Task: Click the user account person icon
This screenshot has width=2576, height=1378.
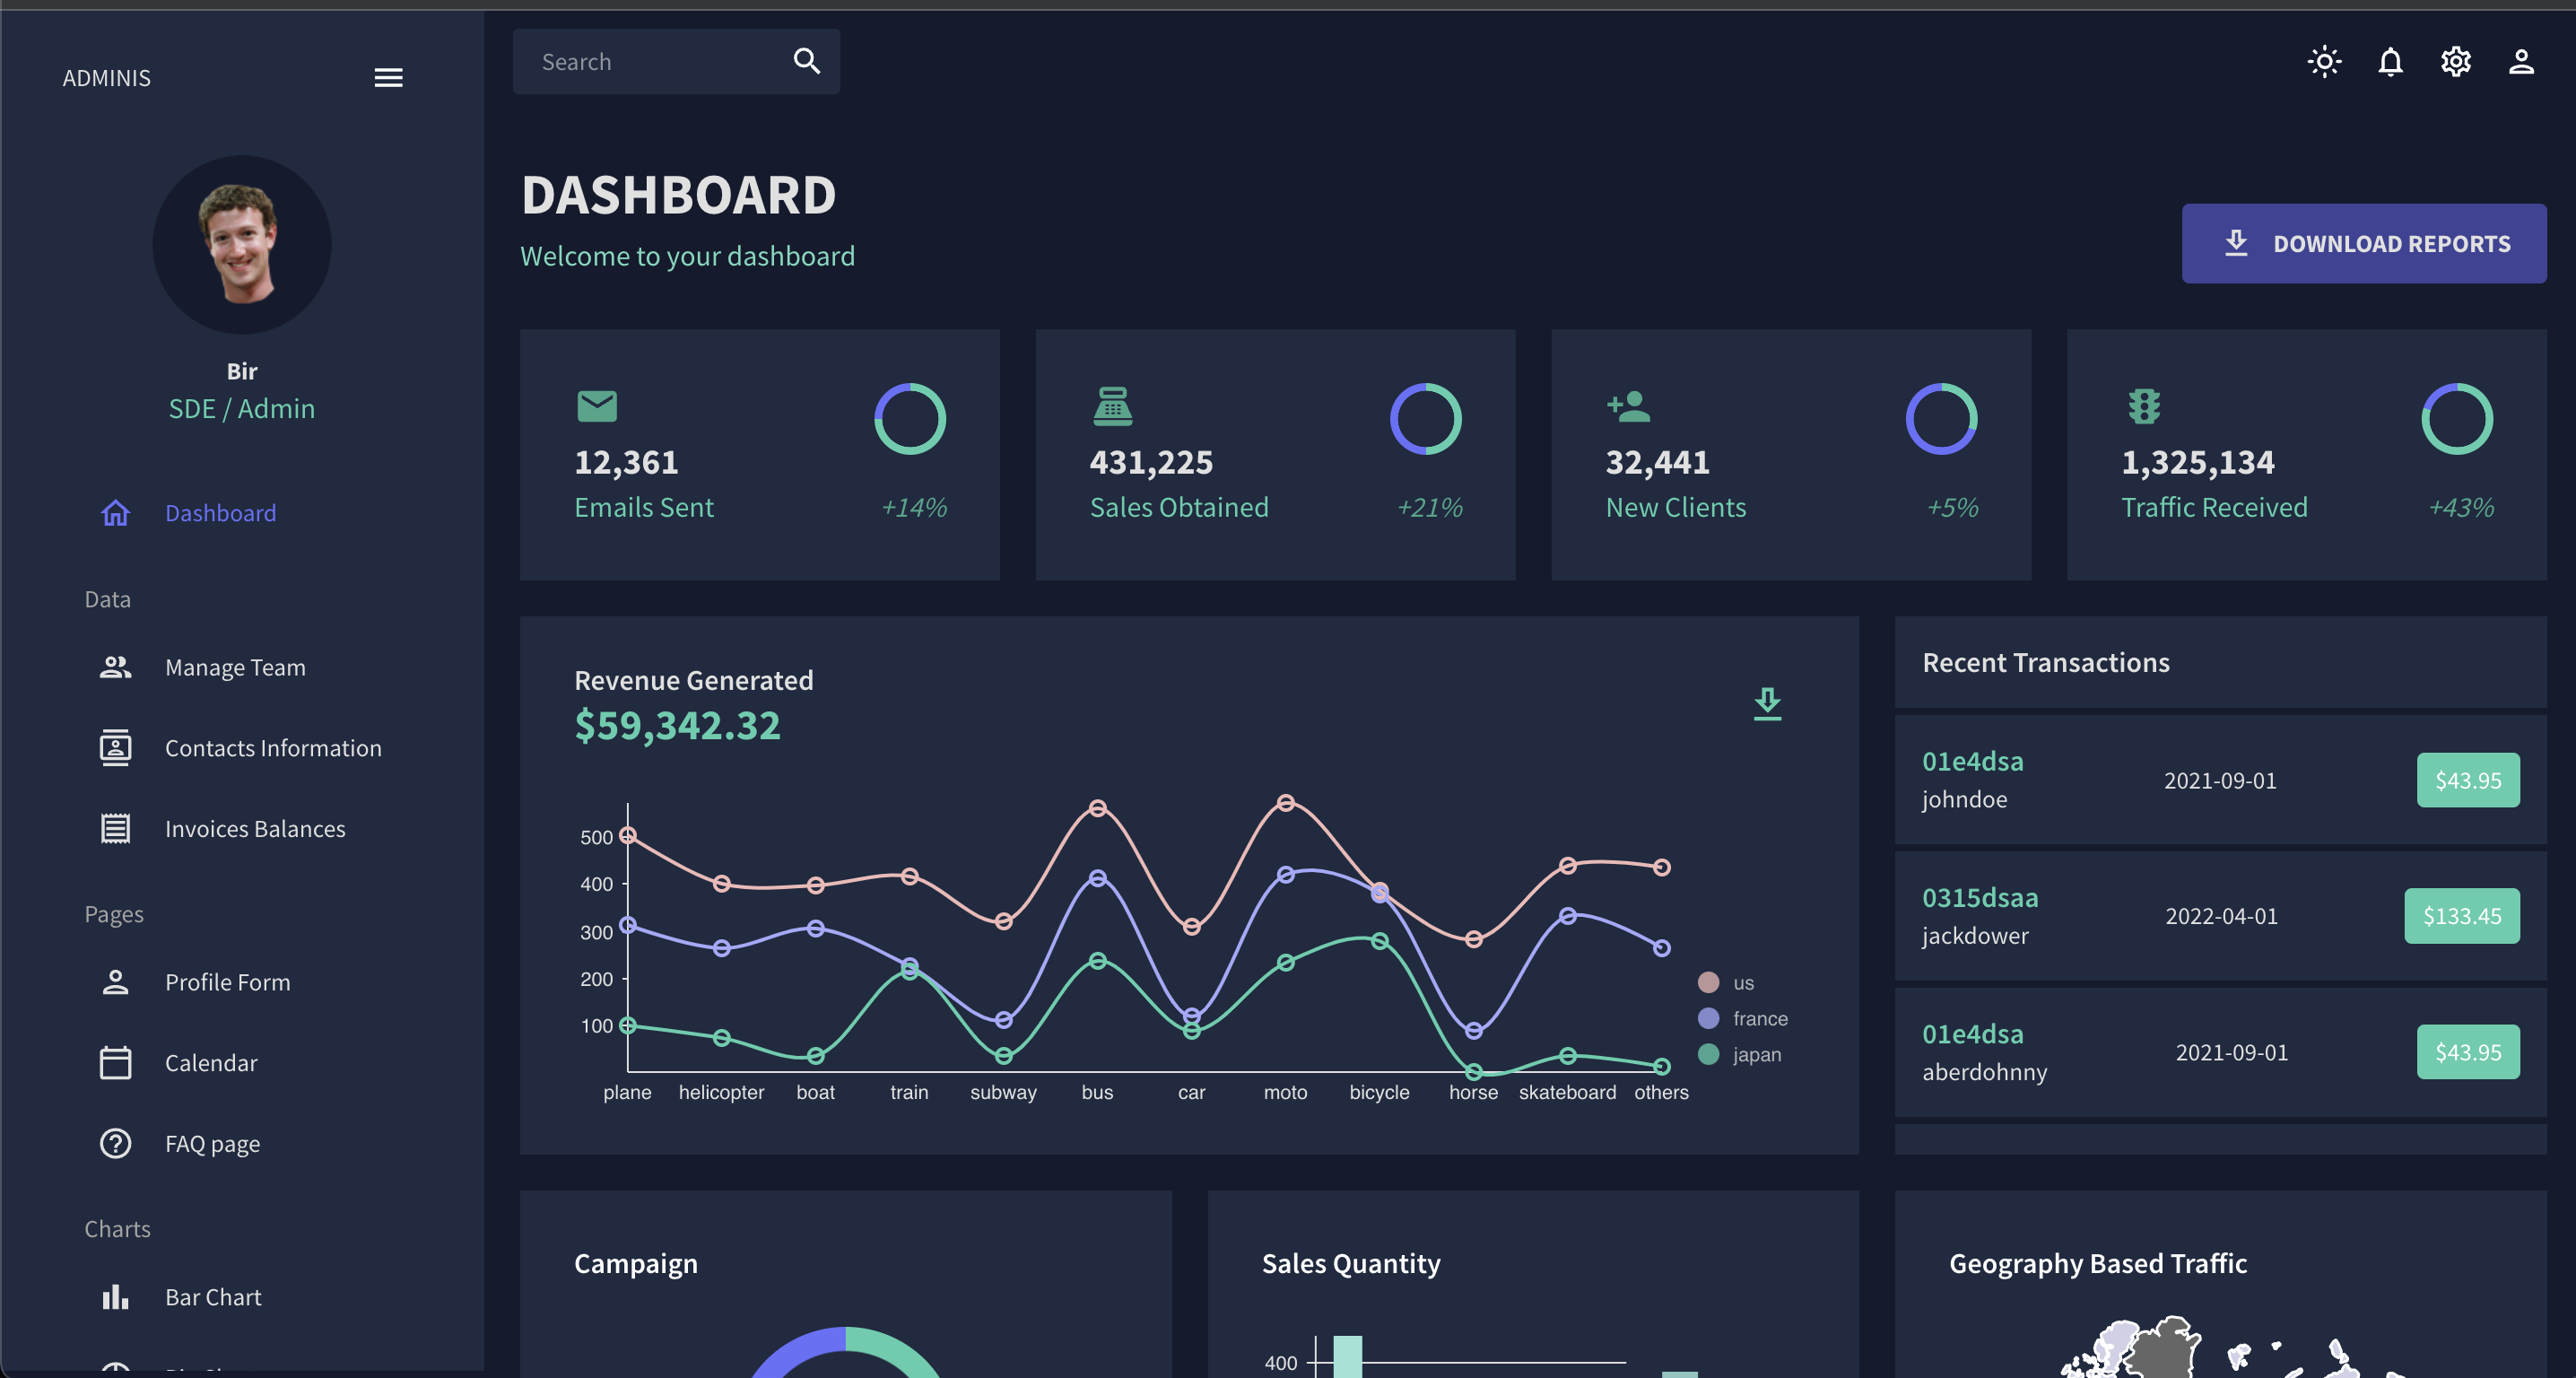Action: point(2521,62)
